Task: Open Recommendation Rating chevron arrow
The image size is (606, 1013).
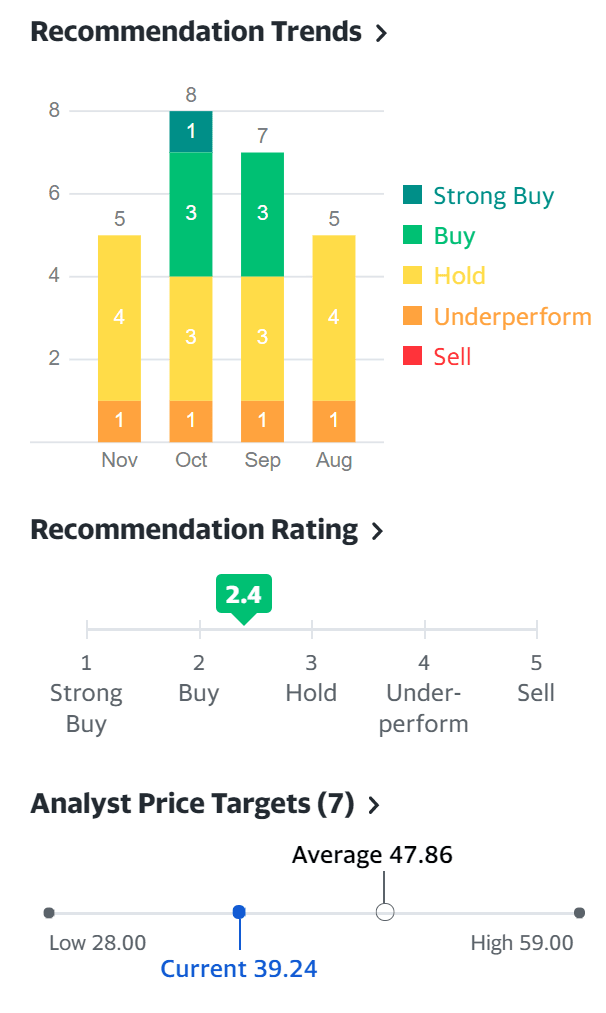Action: 377,531
